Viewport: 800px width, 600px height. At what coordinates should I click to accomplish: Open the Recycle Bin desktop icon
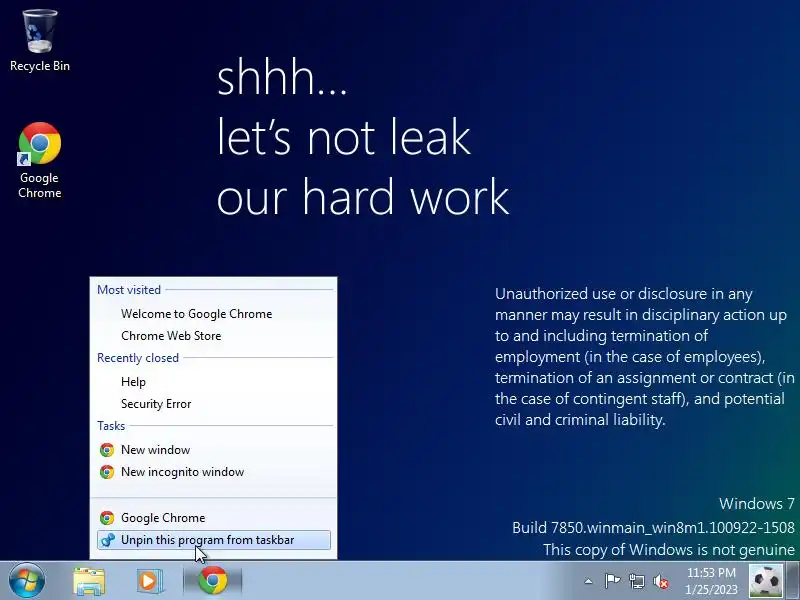[40, 41]
